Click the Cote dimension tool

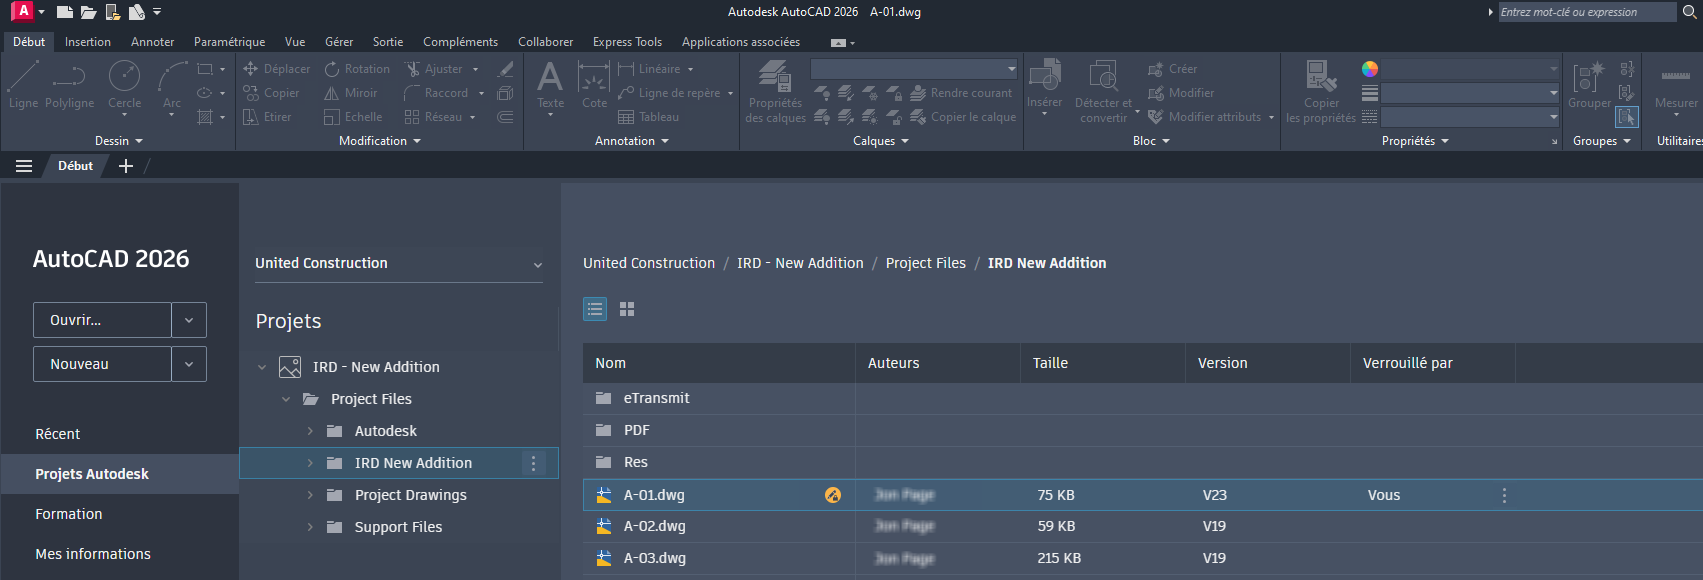(594, 84)
